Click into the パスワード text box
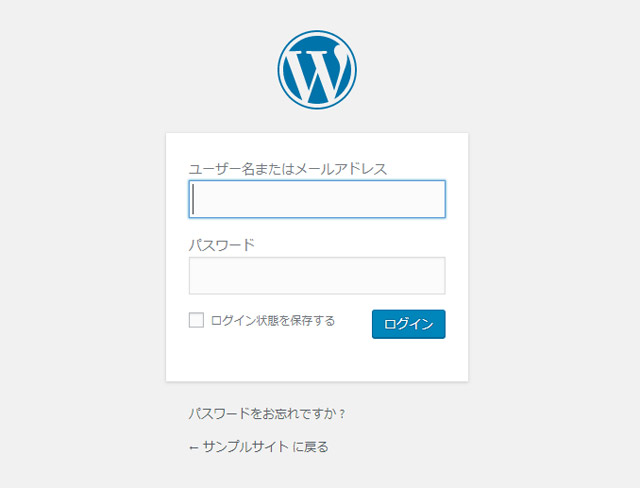Screen dimensions: 640x488 pyautogui.click(x=317, y=276)
